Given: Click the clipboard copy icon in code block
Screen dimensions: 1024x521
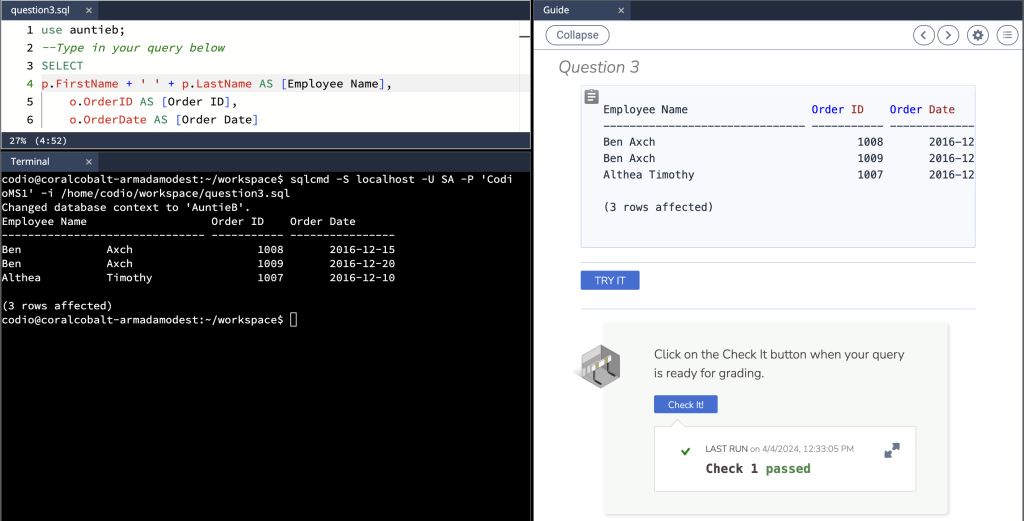Looking at the screenshot, I should [x=592, y=97].
